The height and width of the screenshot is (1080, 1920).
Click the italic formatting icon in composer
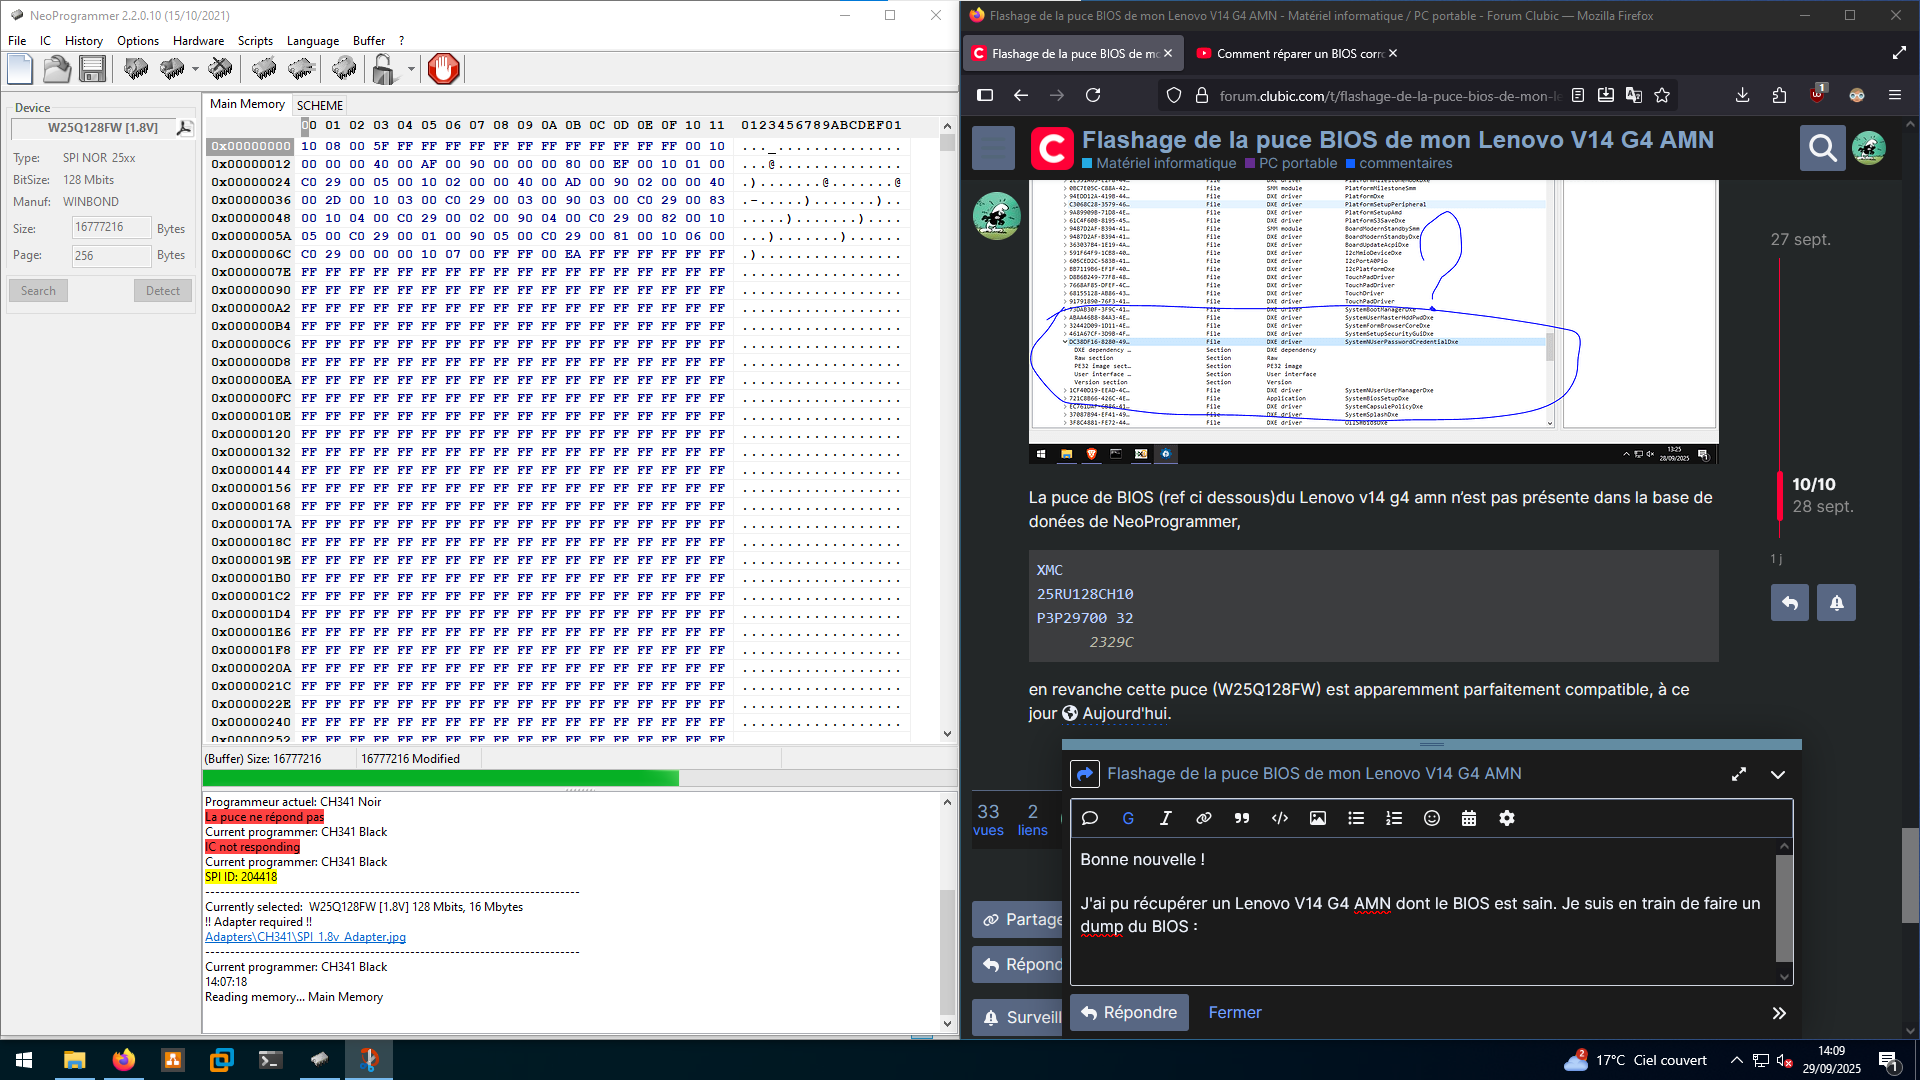pyautogui.click(x=1166, y=819)
